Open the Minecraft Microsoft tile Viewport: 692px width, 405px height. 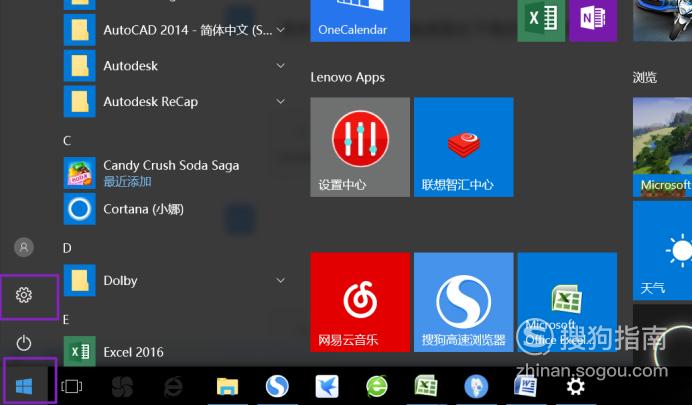click(662, 147)
